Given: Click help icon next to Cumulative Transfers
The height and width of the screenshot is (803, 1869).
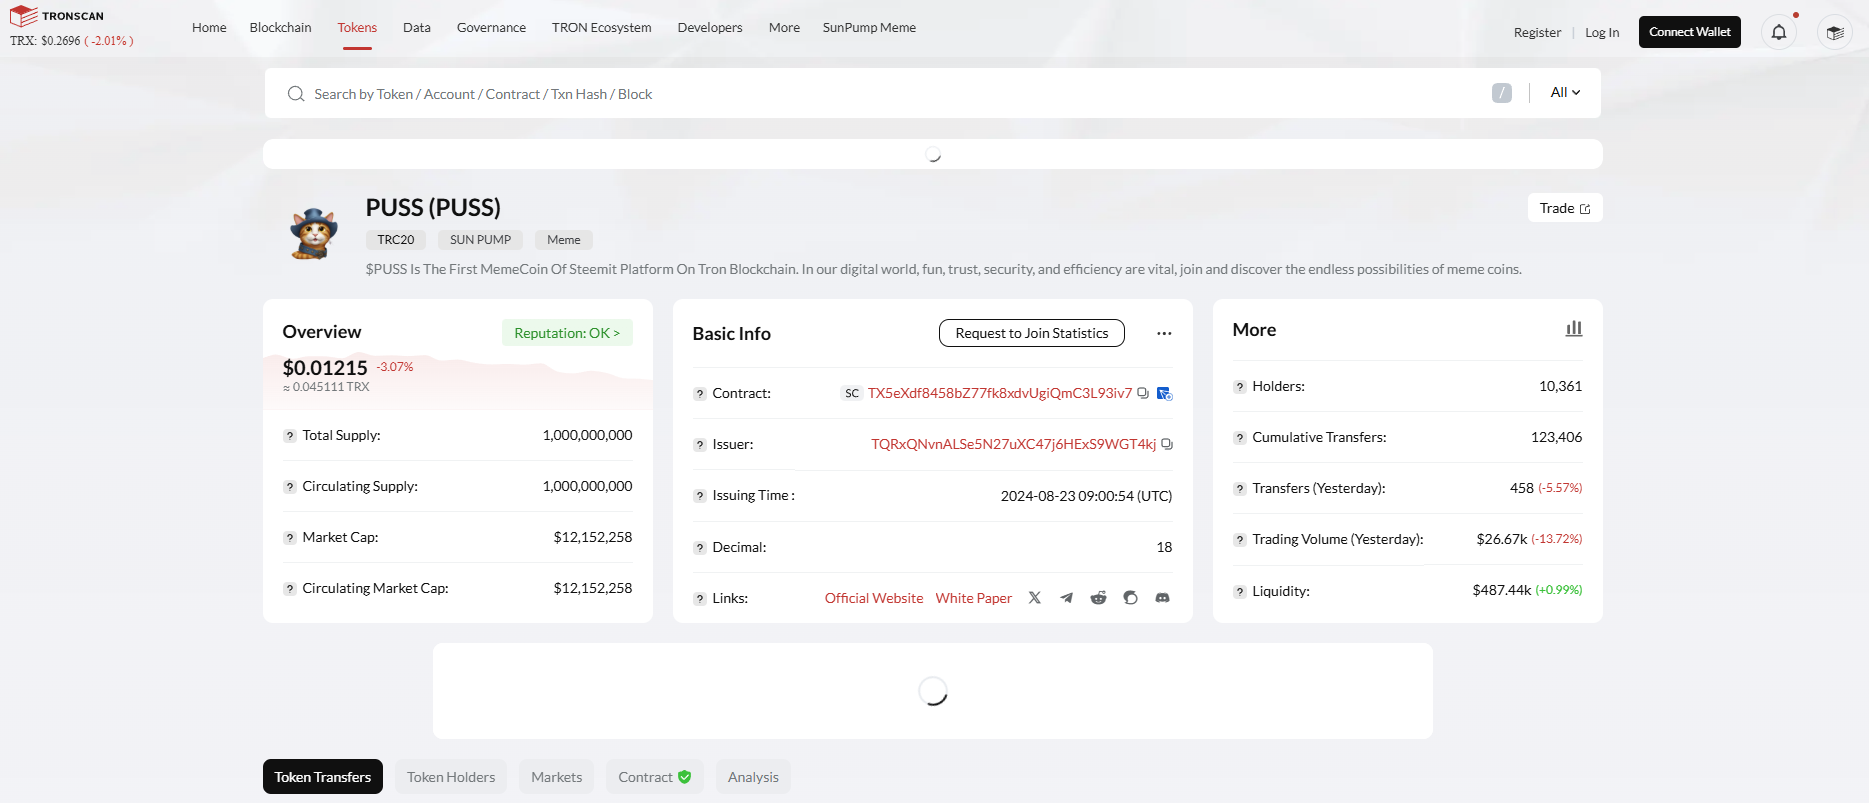Looking at the screenshot, I should (1240, 438).
